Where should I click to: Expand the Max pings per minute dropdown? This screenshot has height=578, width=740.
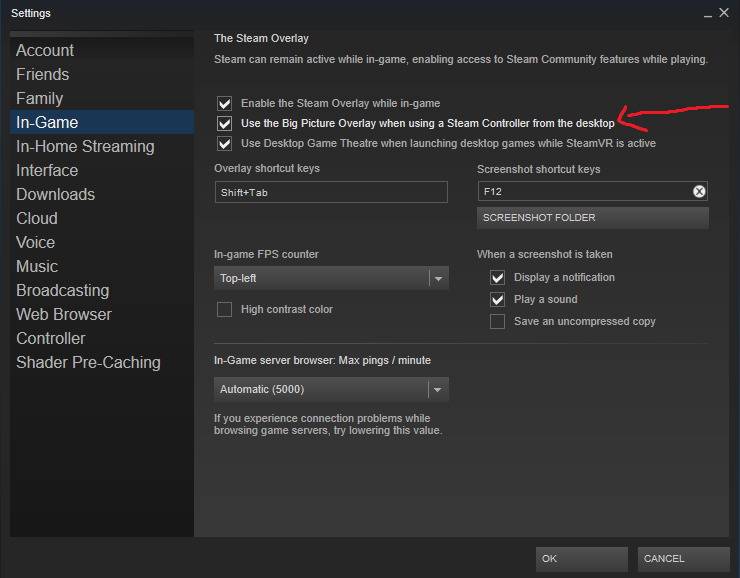(x=437, y=390)
